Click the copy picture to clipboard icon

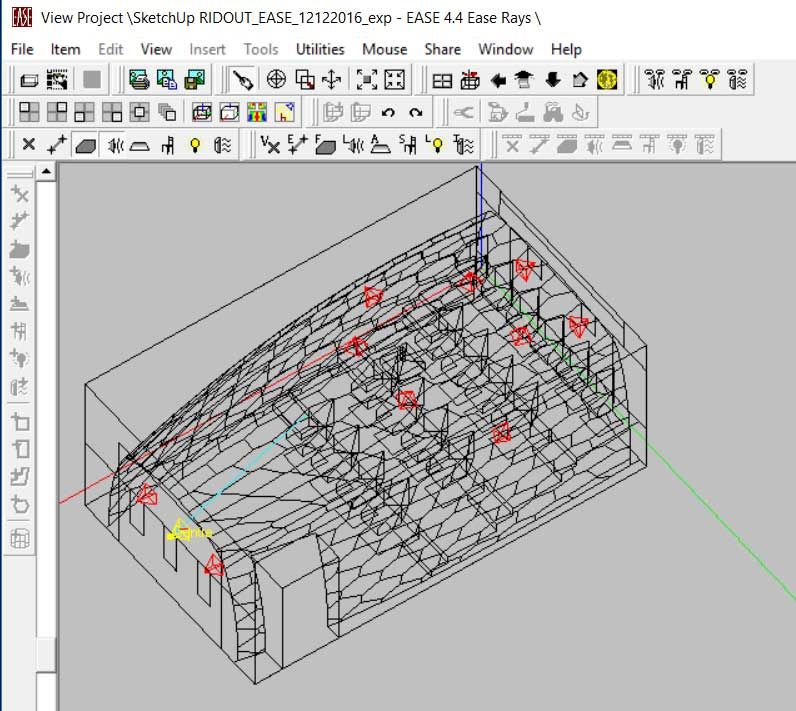167,80
